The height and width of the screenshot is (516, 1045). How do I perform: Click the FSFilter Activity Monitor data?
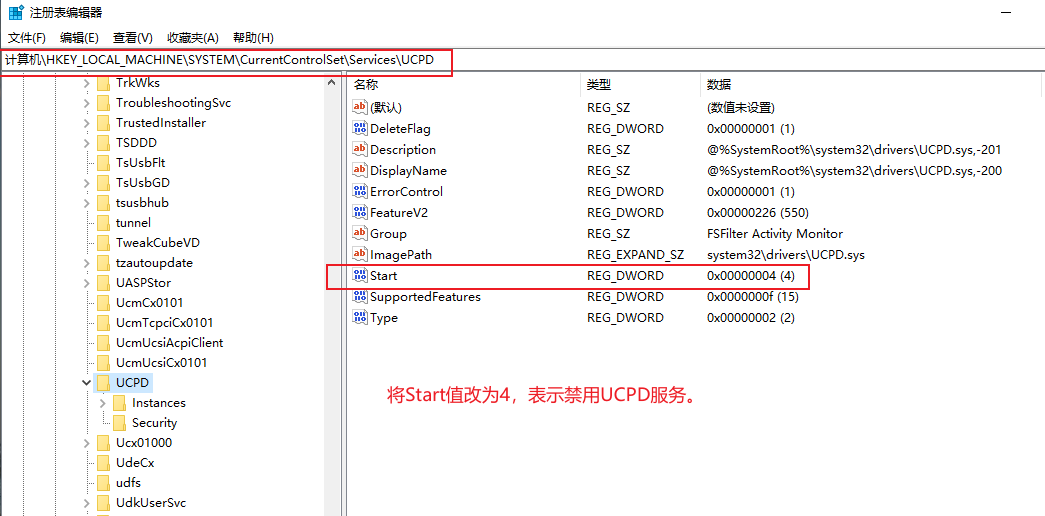coord(774,233)
